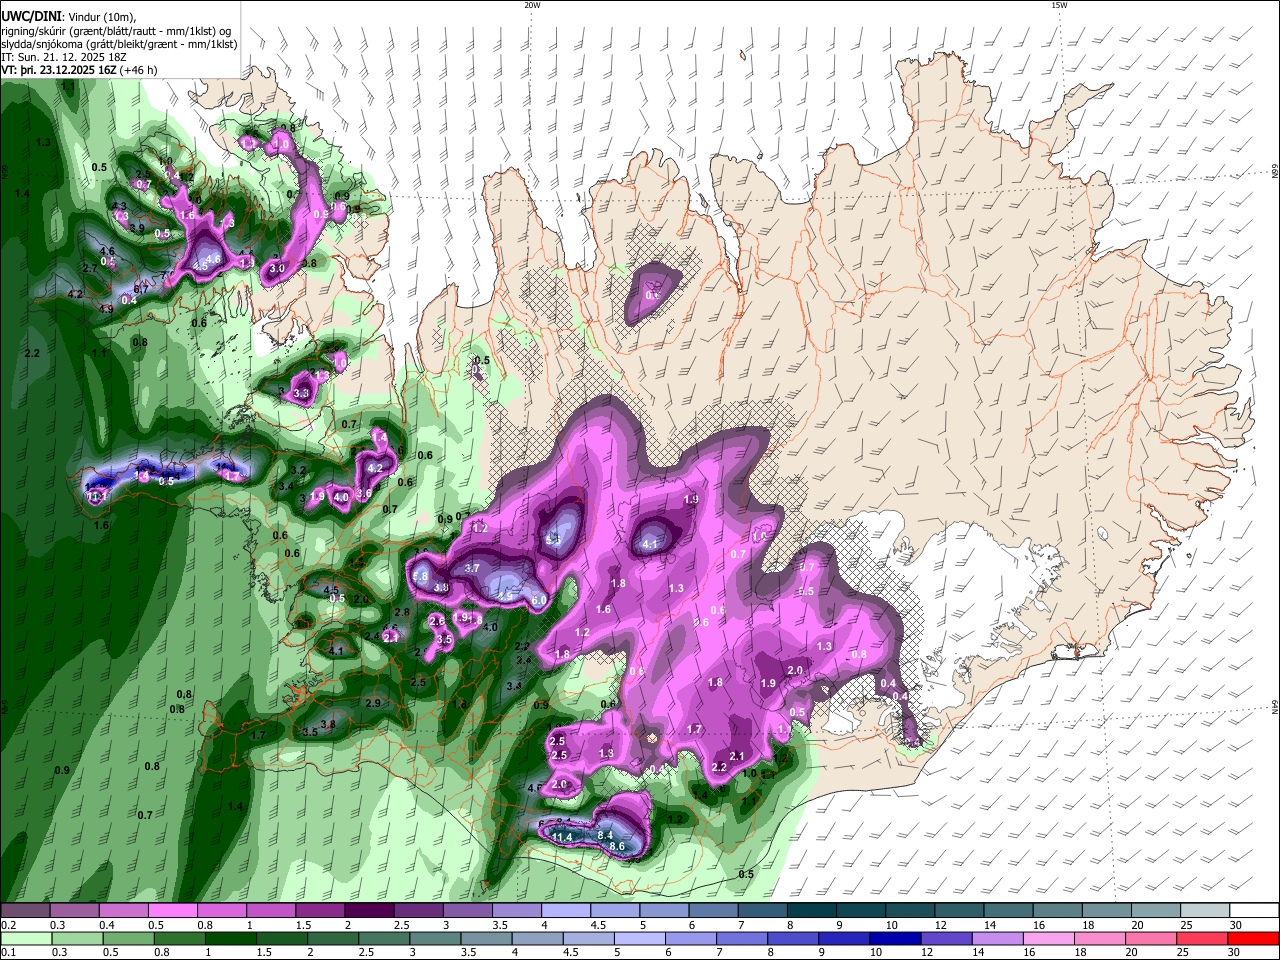Pick the red swatch labeled 30 in rain legend
Screen dimensions: 1280x960
click(x=1253, y=938)
